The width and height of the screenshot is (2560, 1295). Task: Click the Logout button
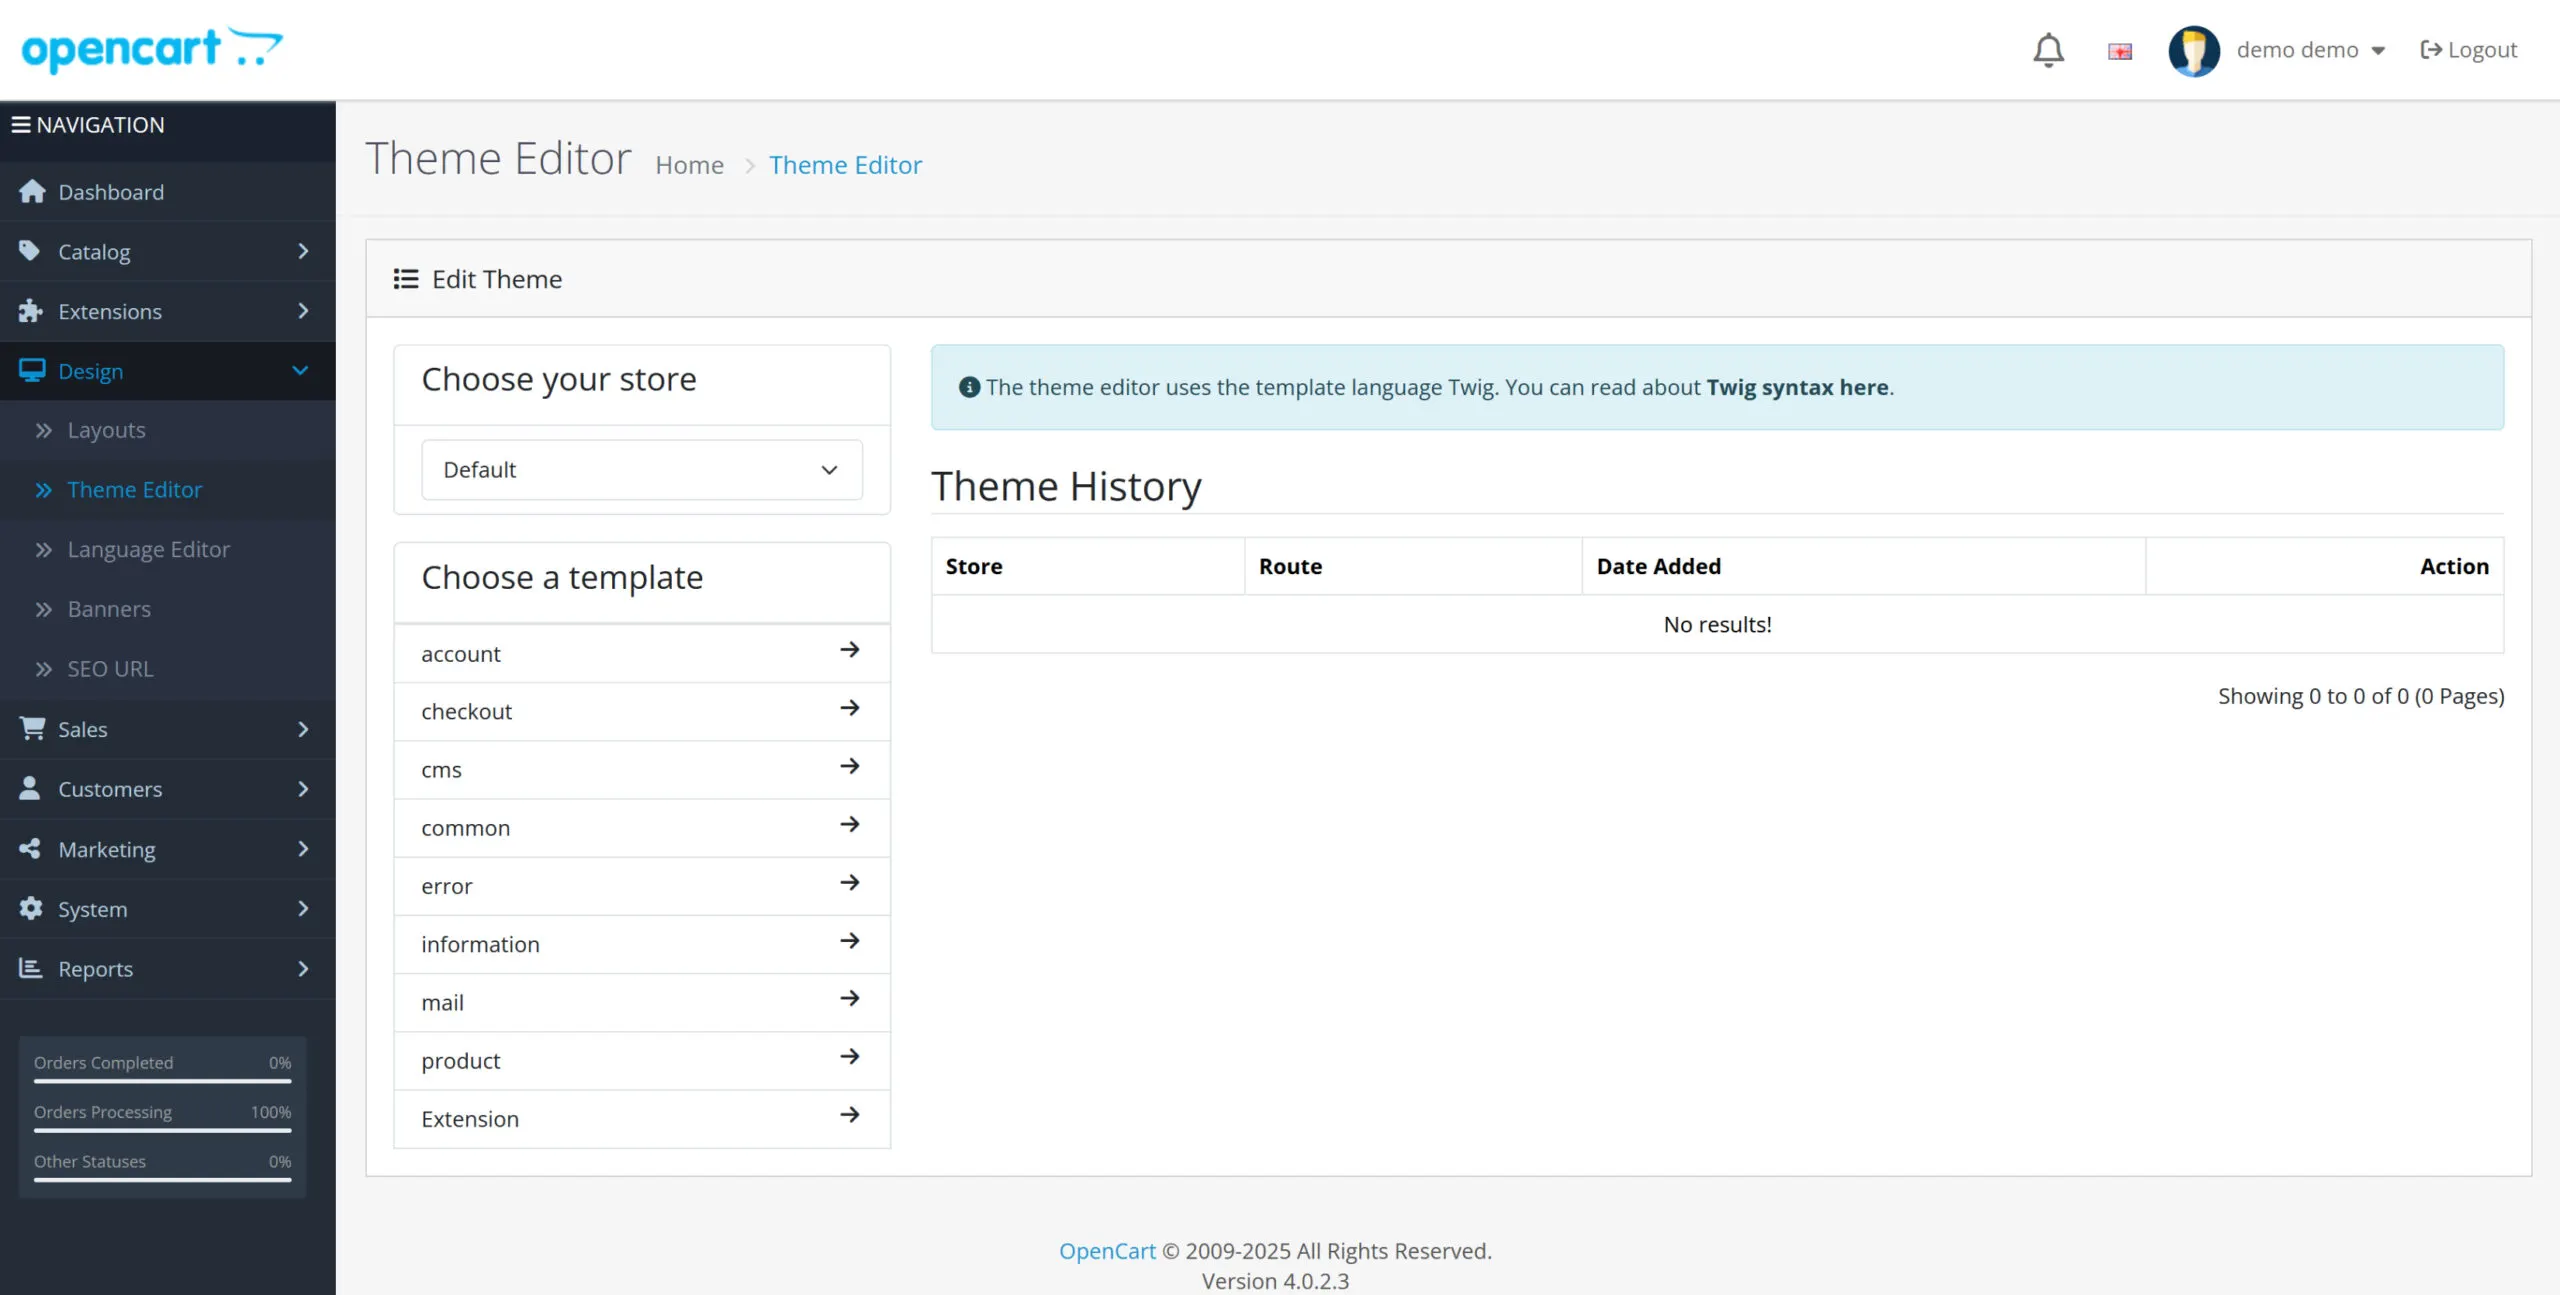tap(2467, 49)
